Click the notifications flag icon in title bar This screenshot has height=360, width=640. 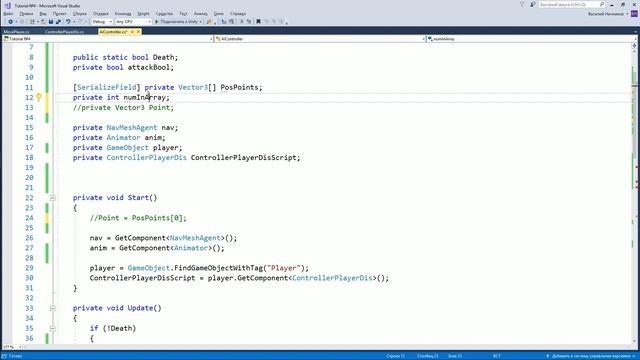pyautogui.click(x=522, y=4)
